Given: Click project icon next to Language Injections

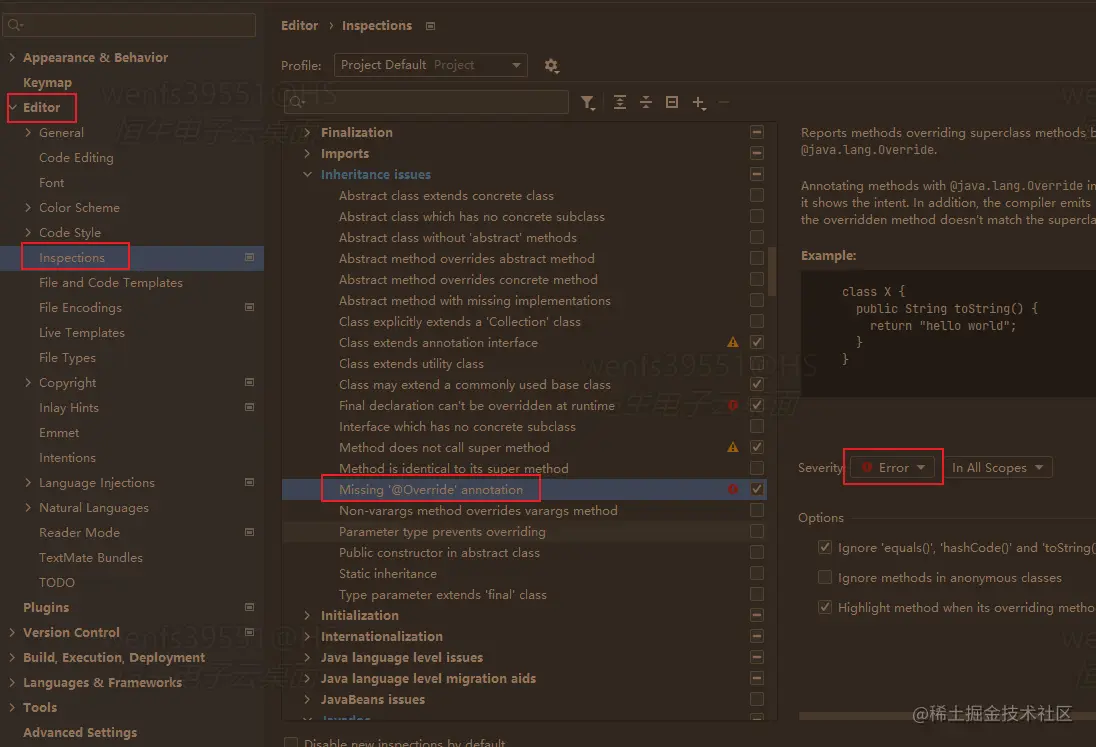Looking at the screenshot, I should [250, 482].
